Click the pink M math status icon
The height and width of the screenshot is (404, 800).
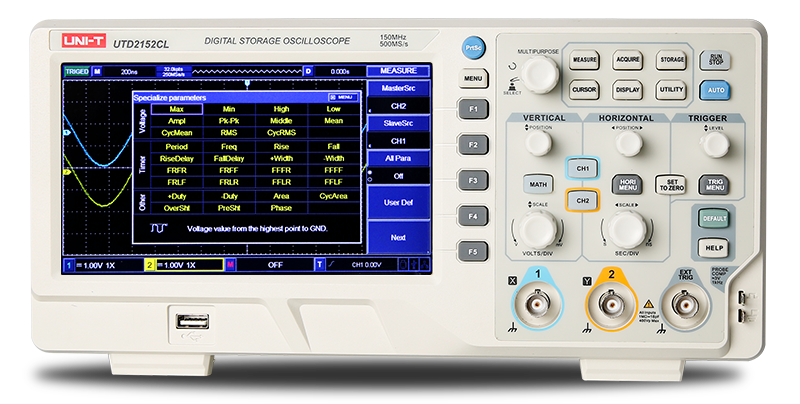click(x=230, y=265)
